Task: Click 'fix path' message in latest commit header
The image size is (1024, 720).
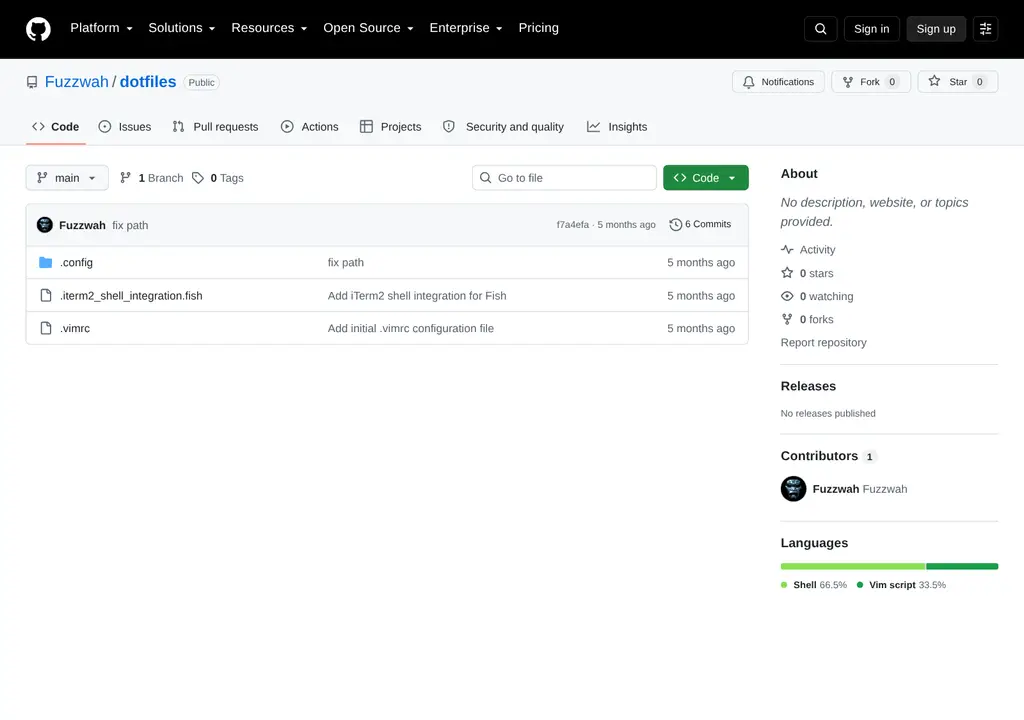Action: [x=130, y=225]
